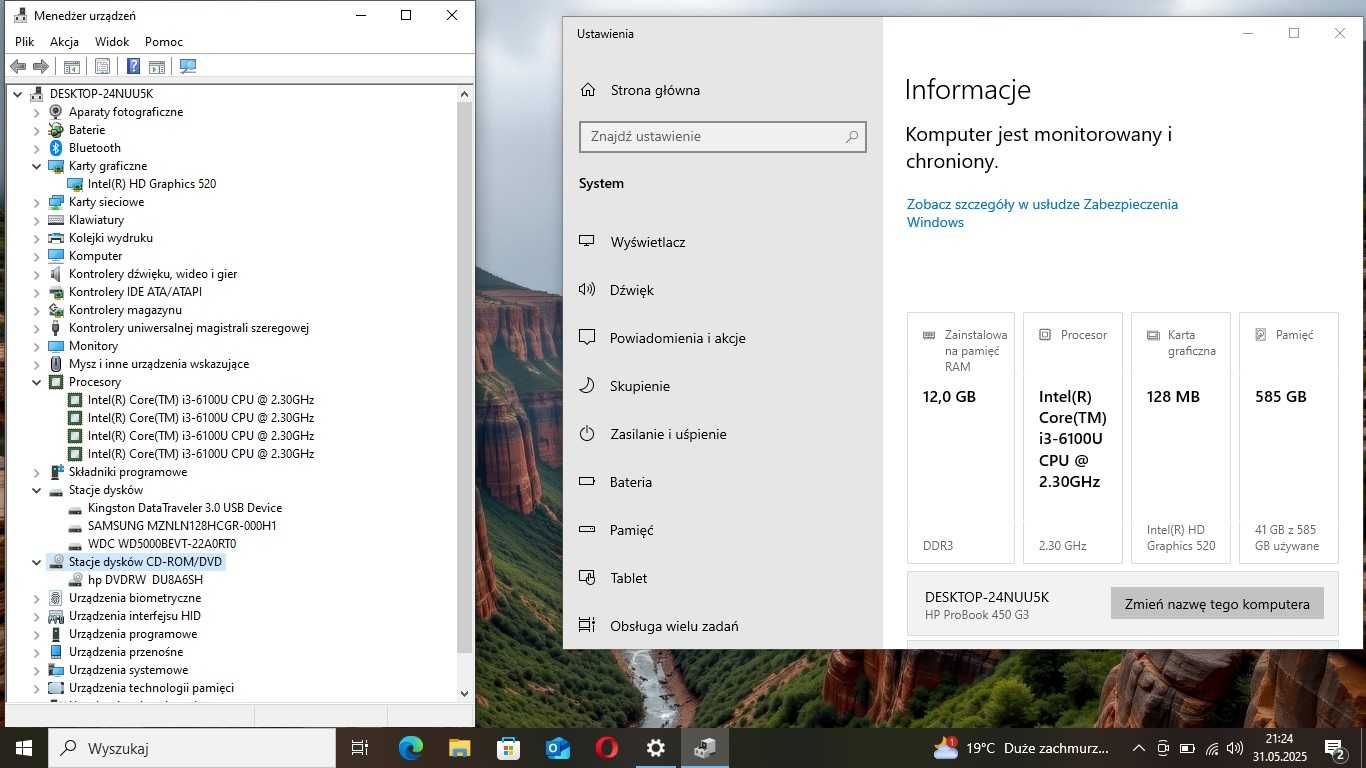The image size is (1366, 768).
Task: Go back using Device Manager's back arrow
Action: click(18, 67)
